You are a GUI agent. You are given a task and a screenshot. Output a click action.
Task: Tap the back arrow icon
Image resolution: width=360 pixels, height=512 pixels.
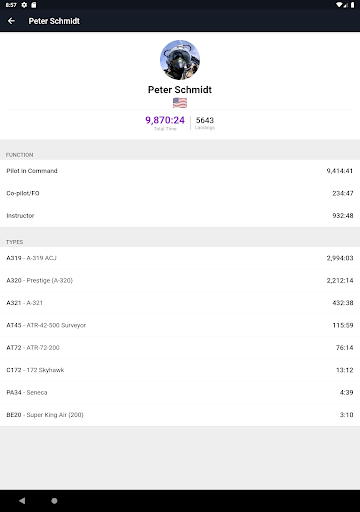[11, 21]
